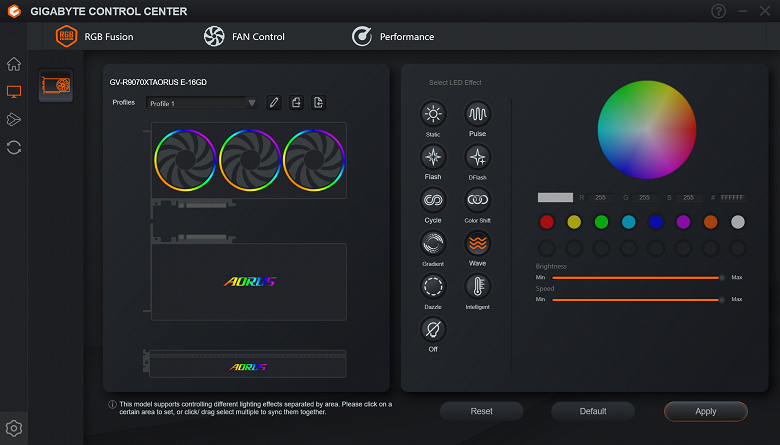
Task: Click the B value field
Action: (688, 197)
